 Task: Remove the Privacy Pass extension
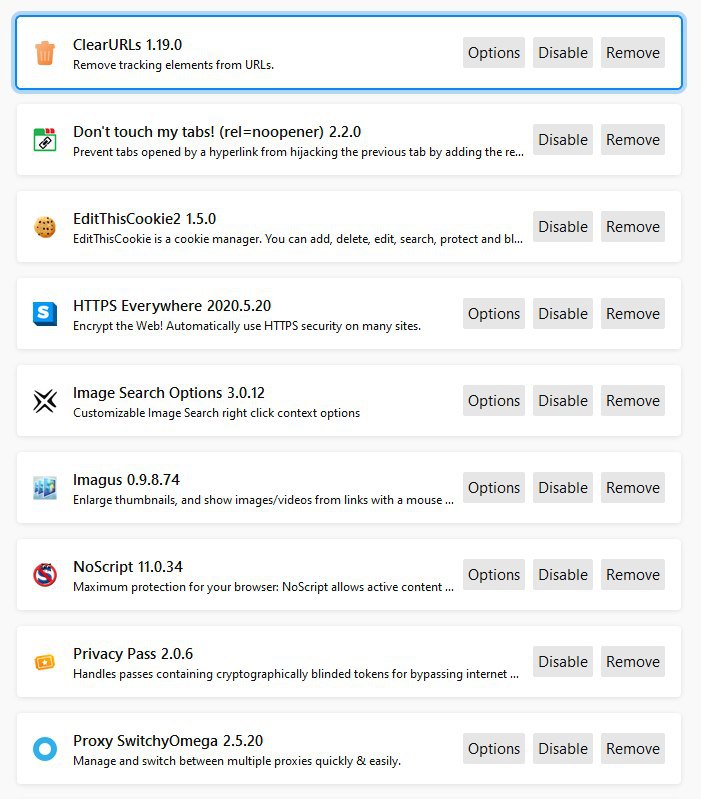[x=633, y=662]
